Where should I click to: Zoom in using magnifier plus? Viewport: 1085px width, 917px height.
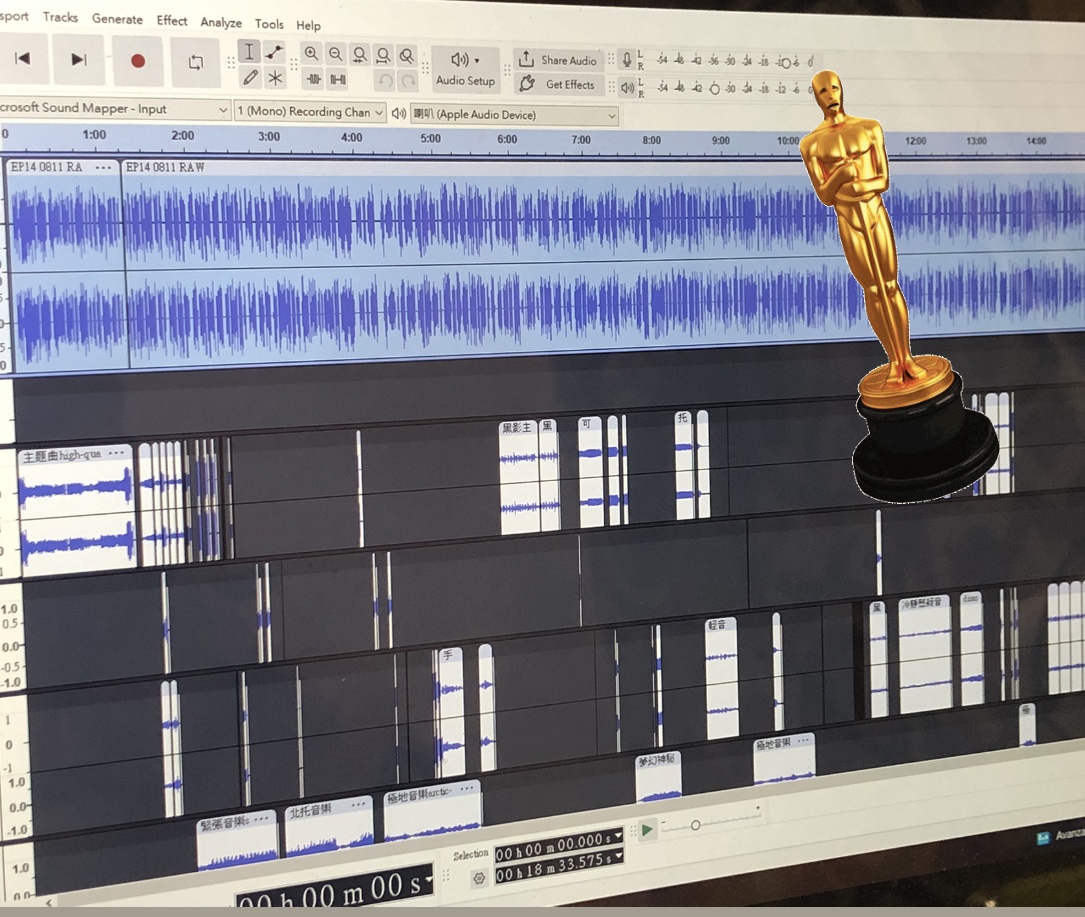[x=312, y=54]
